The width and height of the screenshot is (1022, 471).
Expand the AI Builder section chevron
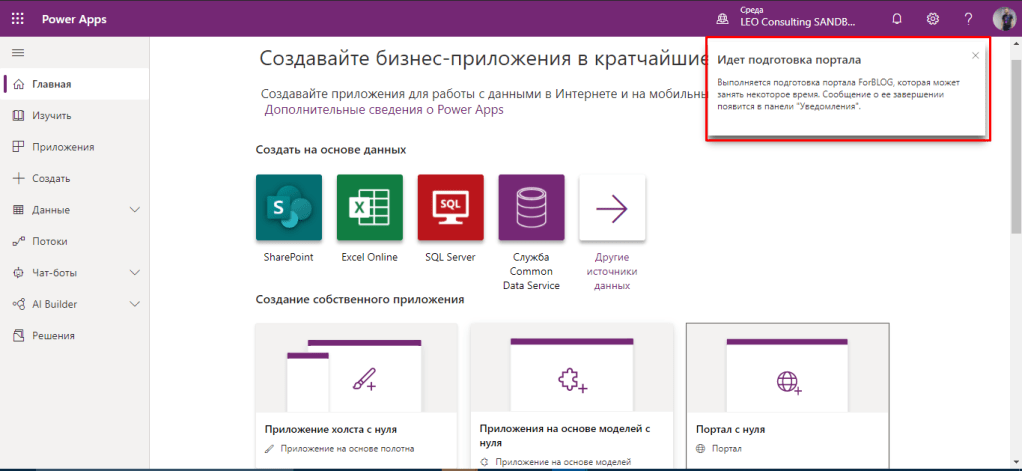(x=136, y=304)
